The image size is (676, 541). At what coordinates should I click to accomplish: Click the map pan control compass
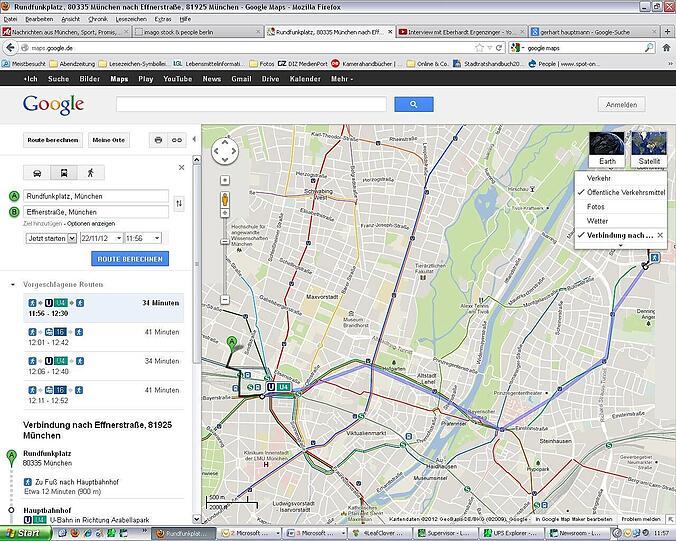coord(225,151)
